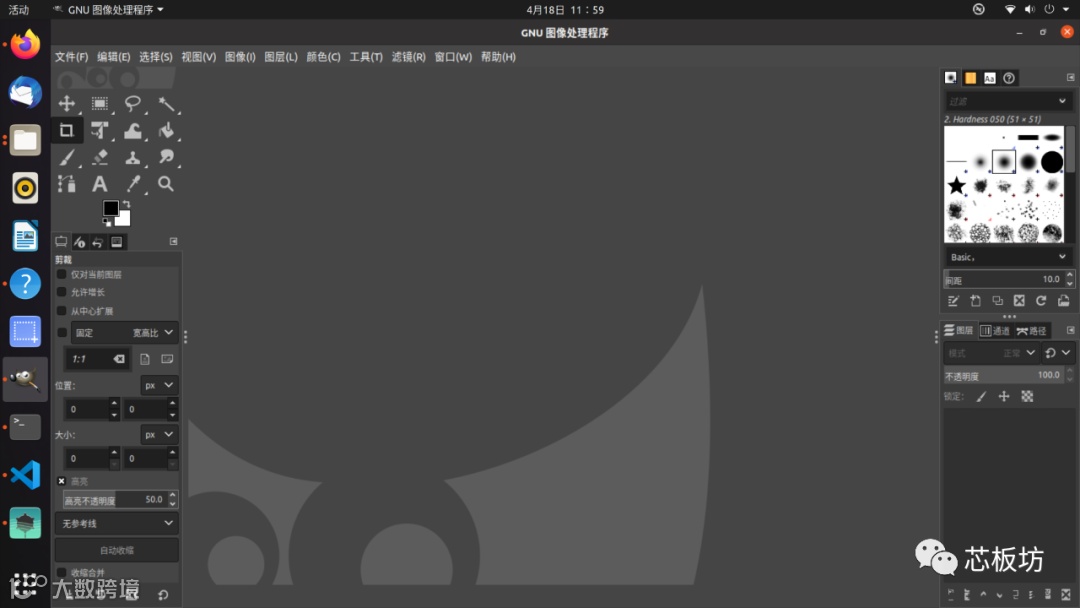Select the Paintbrush tool
The width and height of the screenshot is (1080, 608).
point(67,157)
